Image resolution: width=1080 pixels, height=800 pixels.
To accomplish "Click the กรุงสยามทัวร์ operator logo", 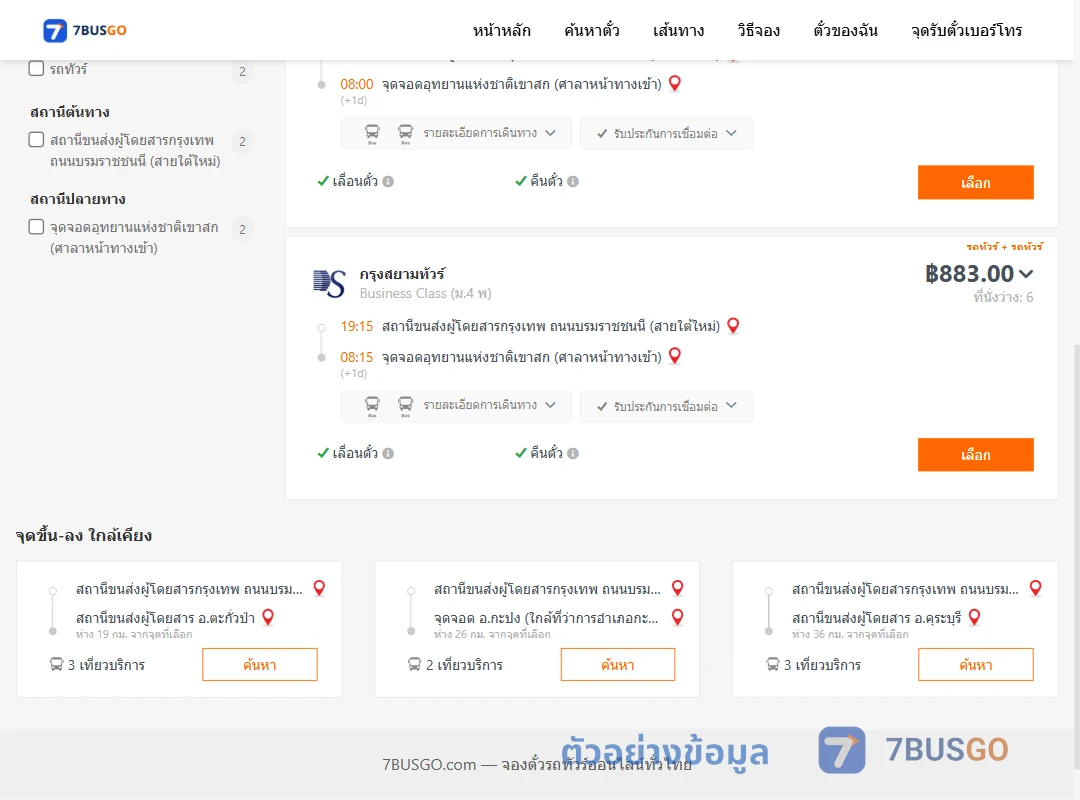I will [x=329, y=283].
